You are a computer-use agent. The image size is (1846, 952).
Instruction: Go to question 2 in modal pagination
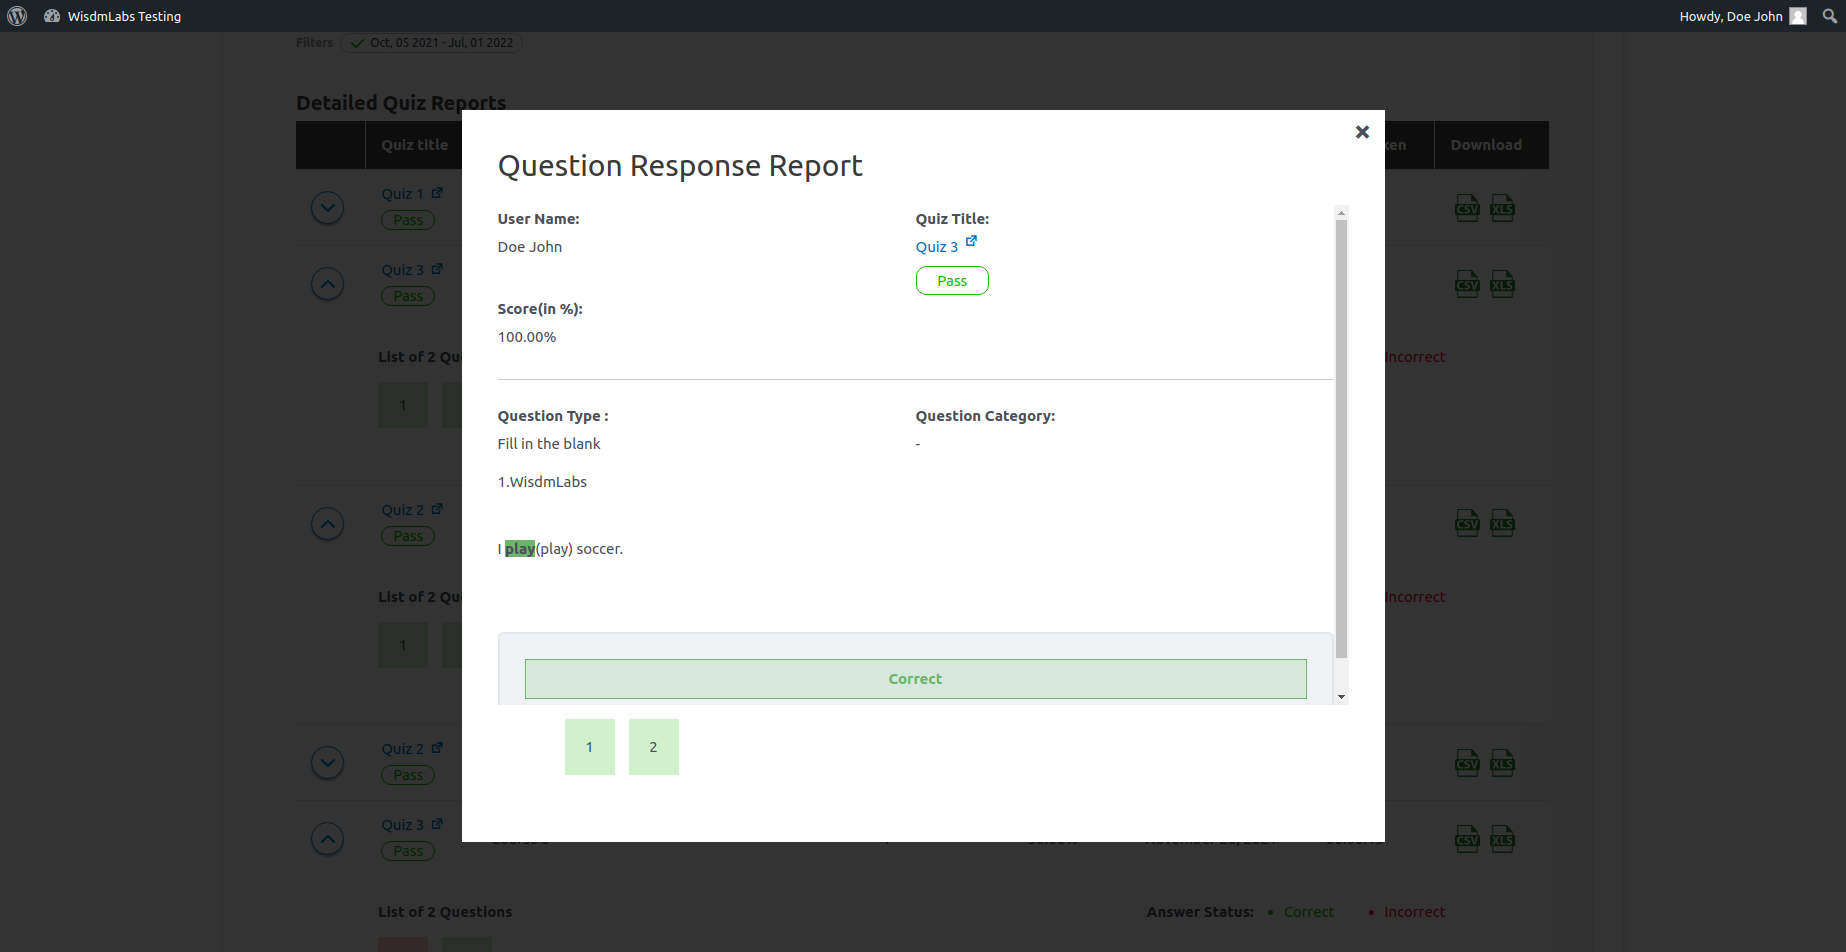tap(653, 747)
